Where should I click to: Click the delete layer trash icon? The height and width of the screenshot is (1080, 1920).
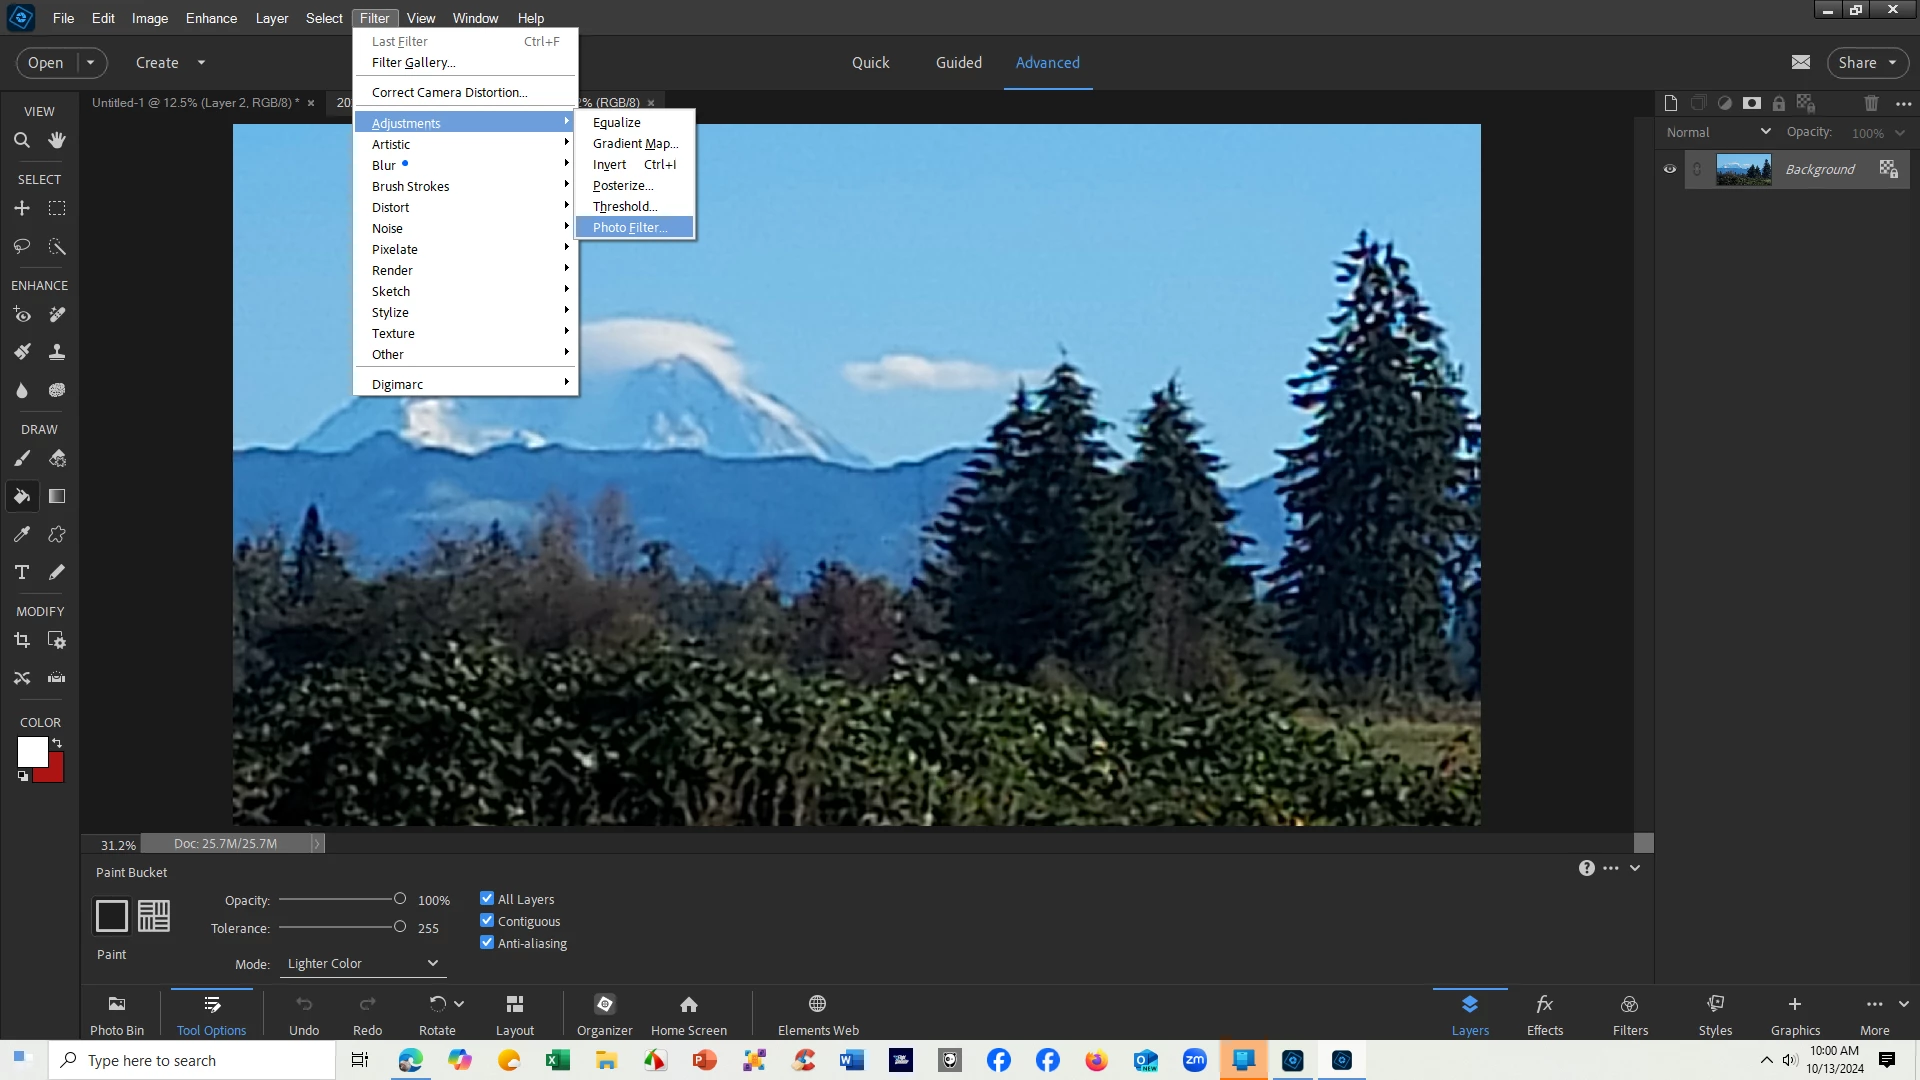pos(1871,103)
